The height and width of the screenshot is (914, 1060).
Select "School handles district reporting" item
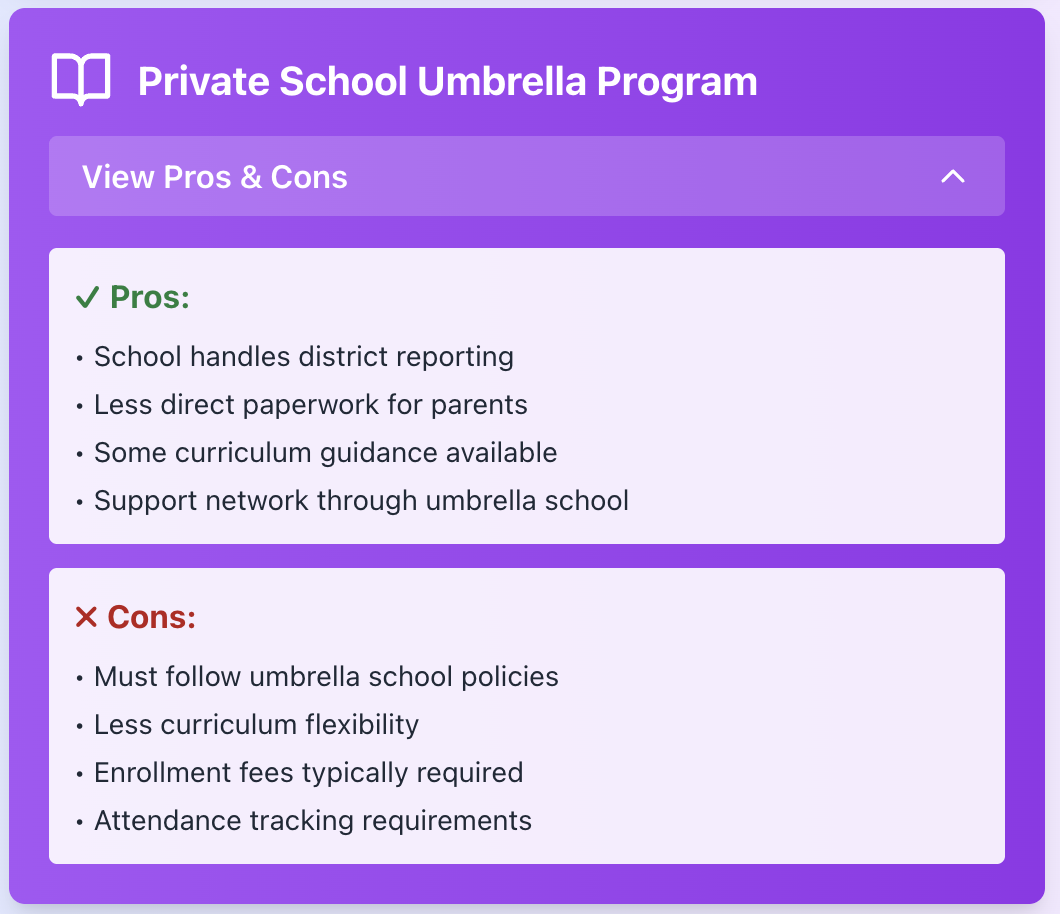click(x=303, y=357)
